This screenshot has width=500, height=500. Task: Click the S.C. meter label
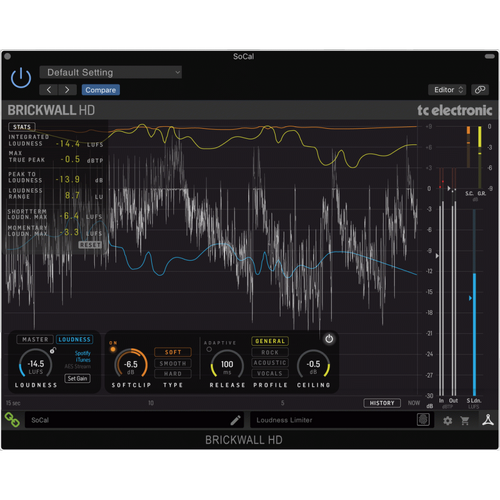tap(469, 193)
